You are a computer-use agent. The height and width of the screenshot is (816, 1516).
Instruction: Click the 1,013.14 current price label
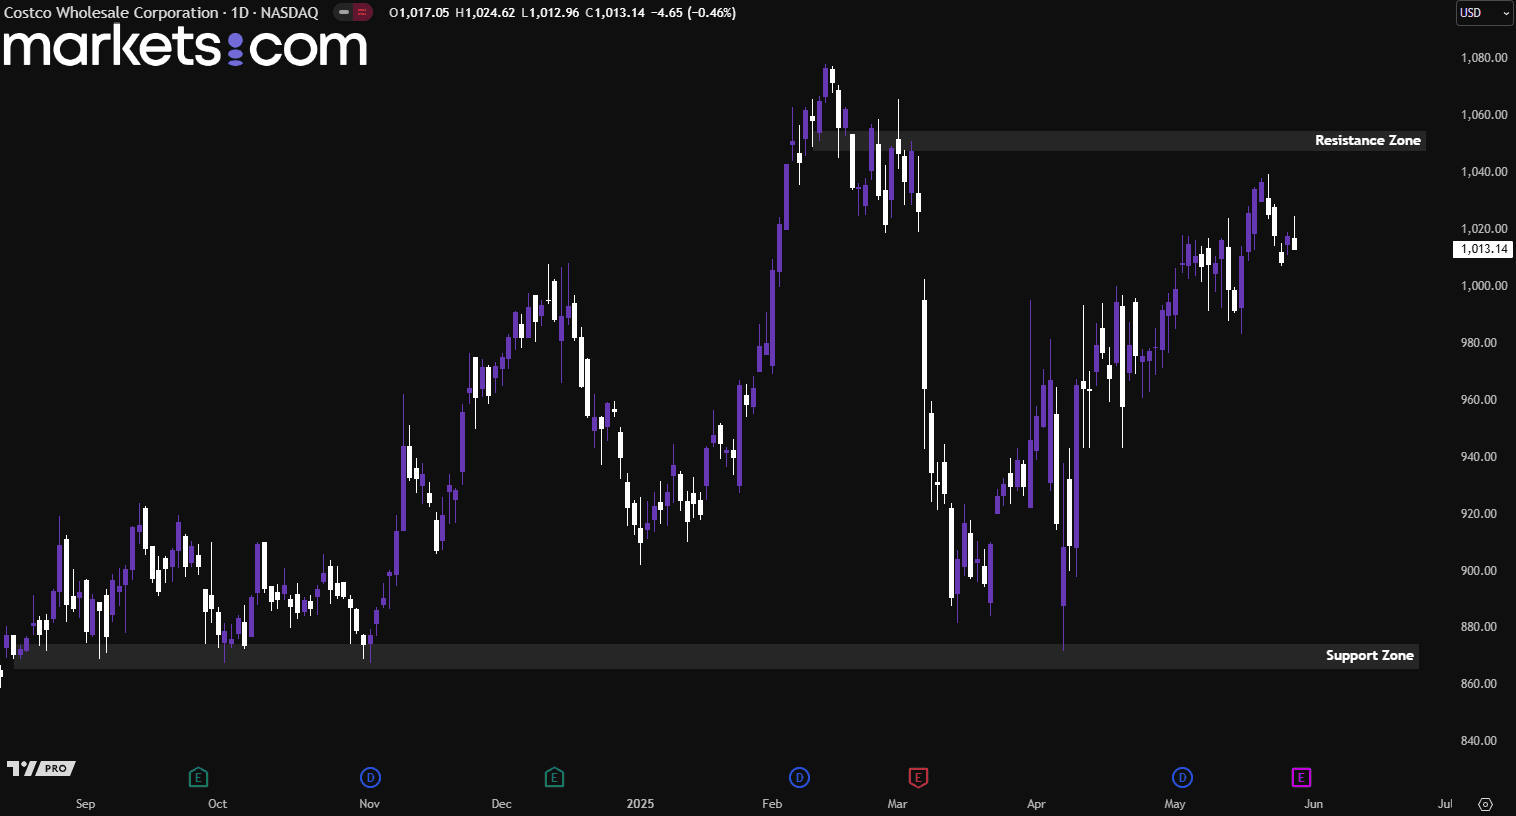(1483, 249)
